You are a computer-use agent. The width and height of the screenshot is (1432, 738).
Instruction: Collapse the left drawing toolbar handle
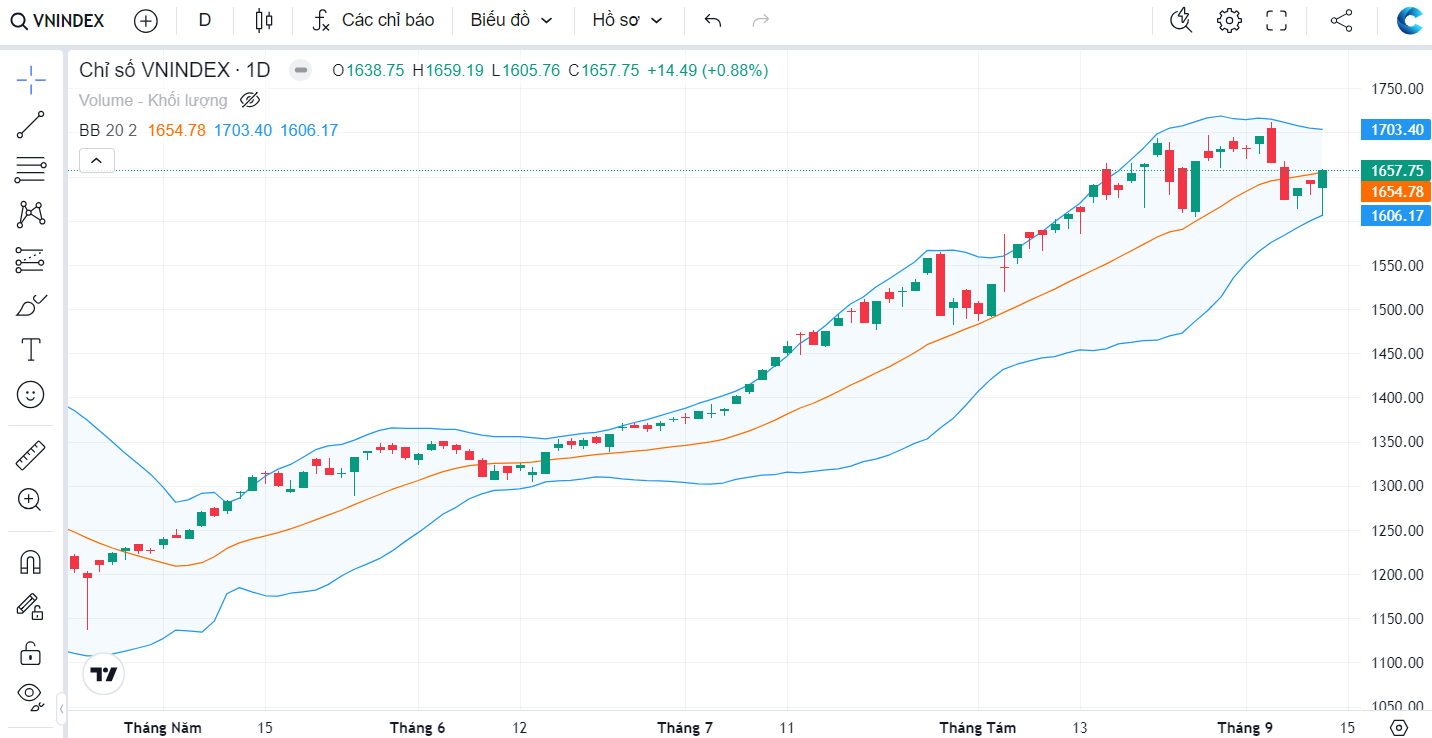click(x=62, y=709)
